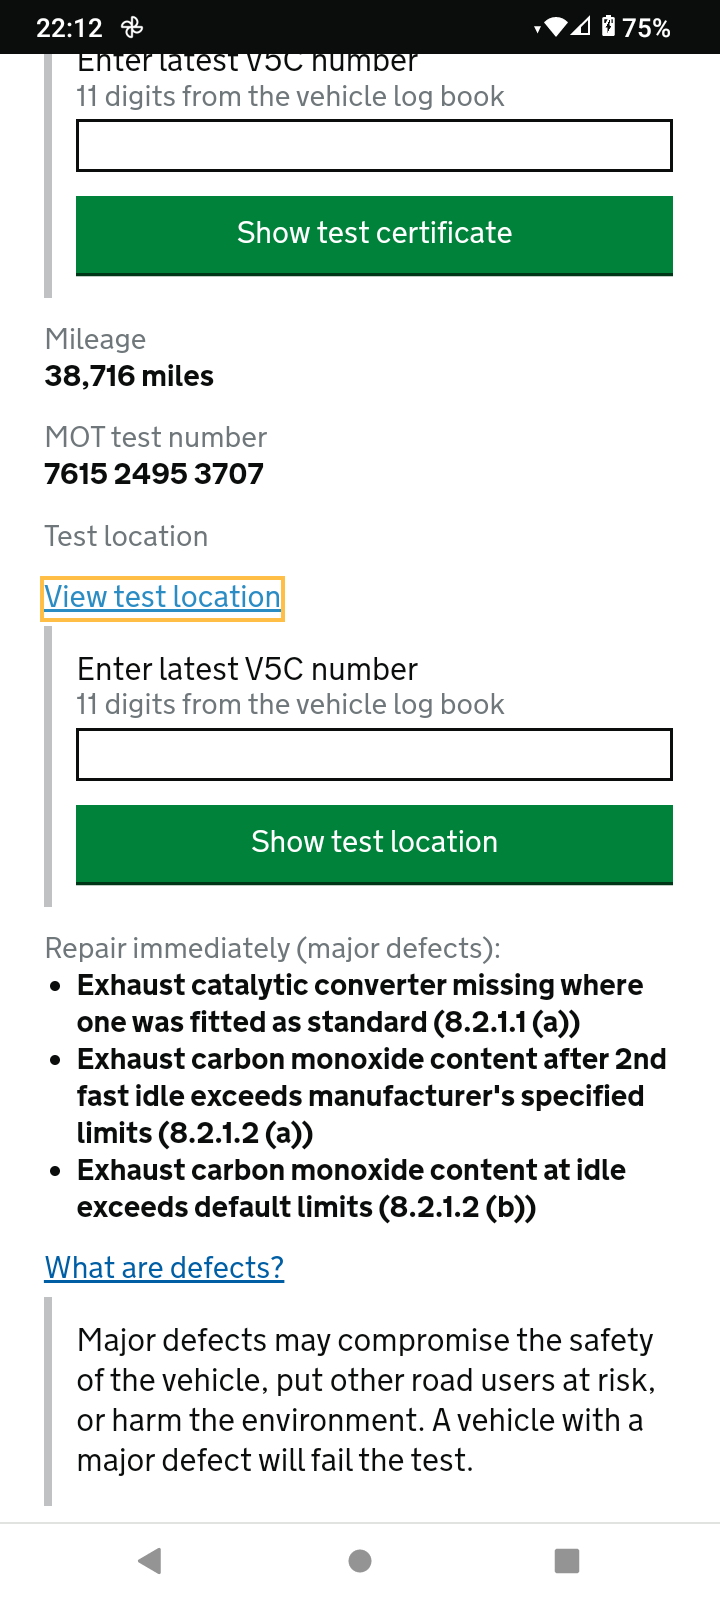Click the Show test certificate button
The width and height of the screenshot is (720, 1600).
pyautogui.click(x=374, y=234)
